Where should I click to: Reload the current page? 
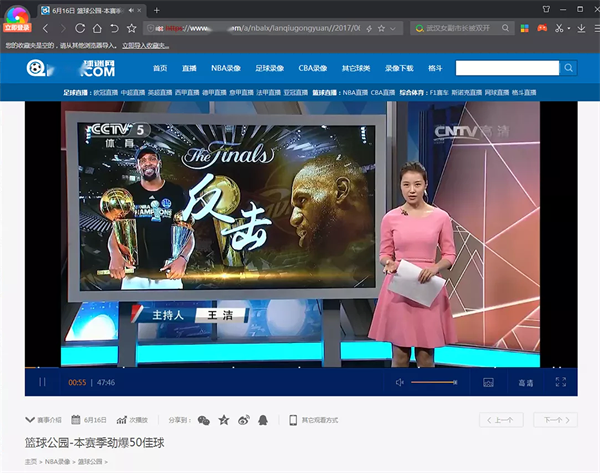[x=80, y=28]
